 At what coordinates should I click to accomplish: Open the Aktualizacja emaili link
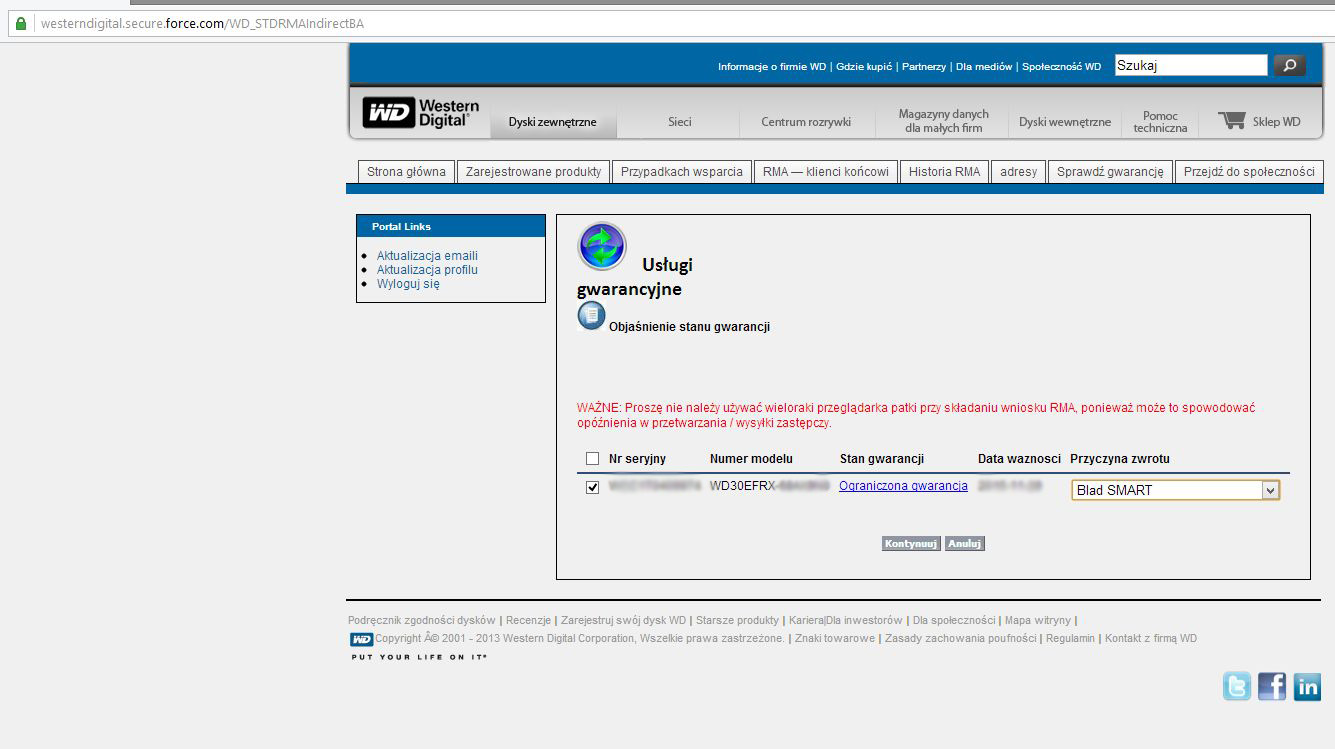click(x=427, y=256)
